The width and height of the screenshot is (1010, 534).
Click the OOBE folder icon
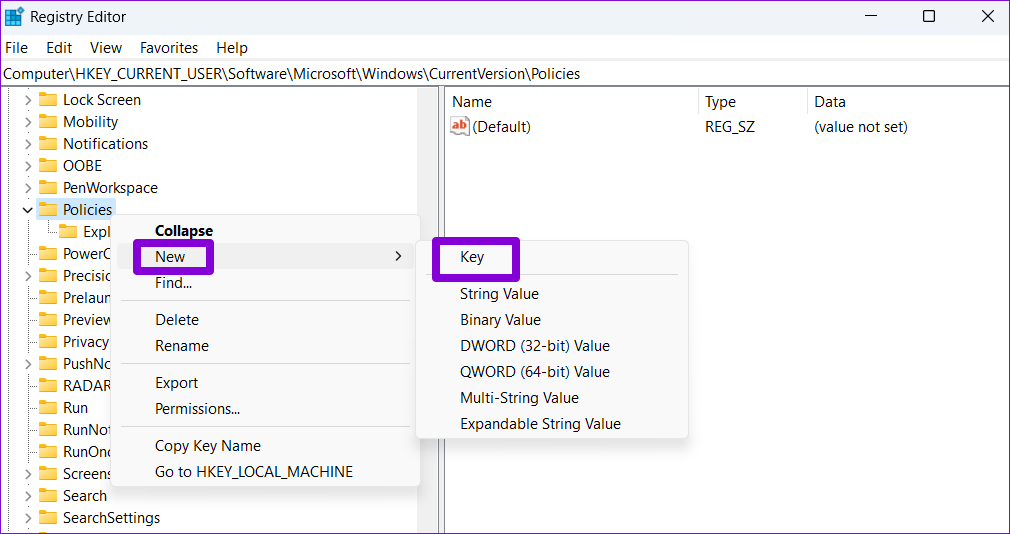[x=48, y=166]
